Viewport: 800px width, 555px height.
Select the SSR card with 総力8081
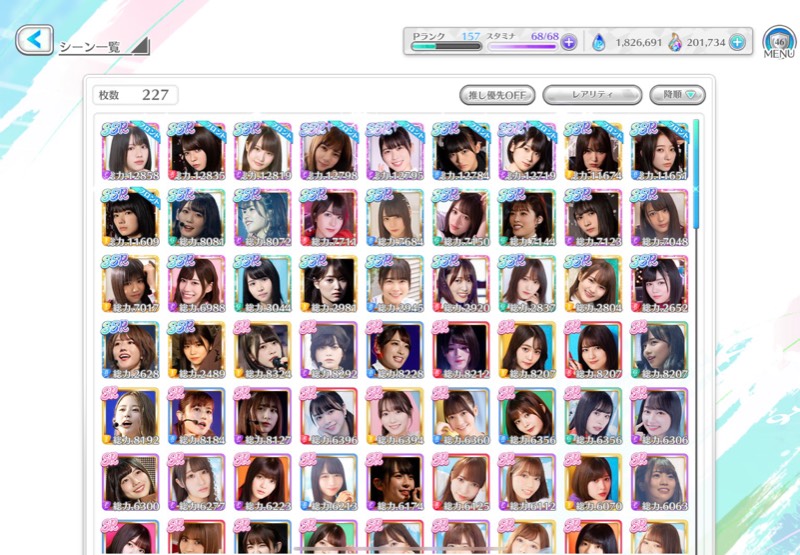196,218
